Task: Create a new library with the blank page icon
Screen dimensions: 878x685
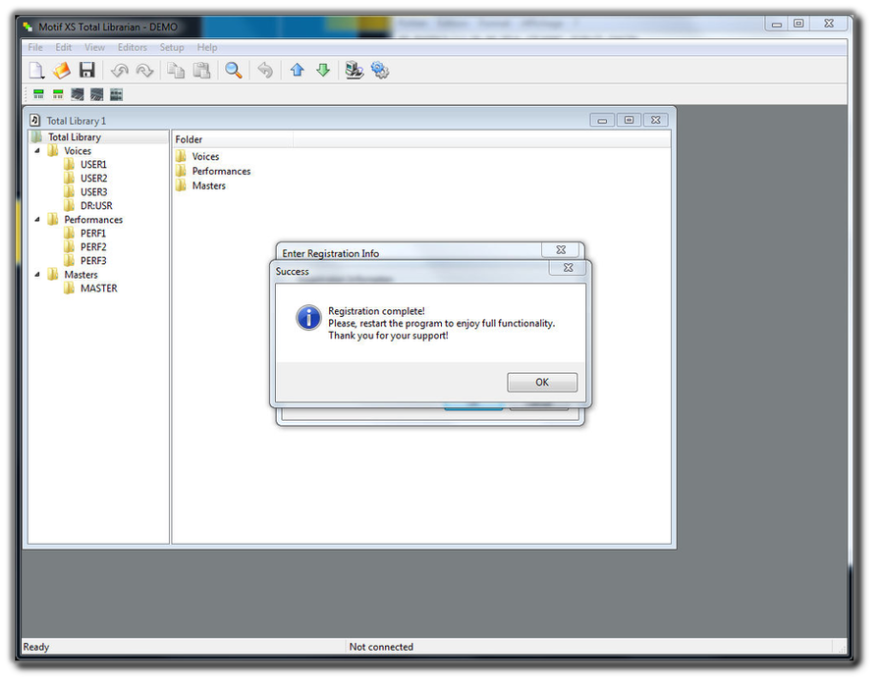Action: pos(37,71)
